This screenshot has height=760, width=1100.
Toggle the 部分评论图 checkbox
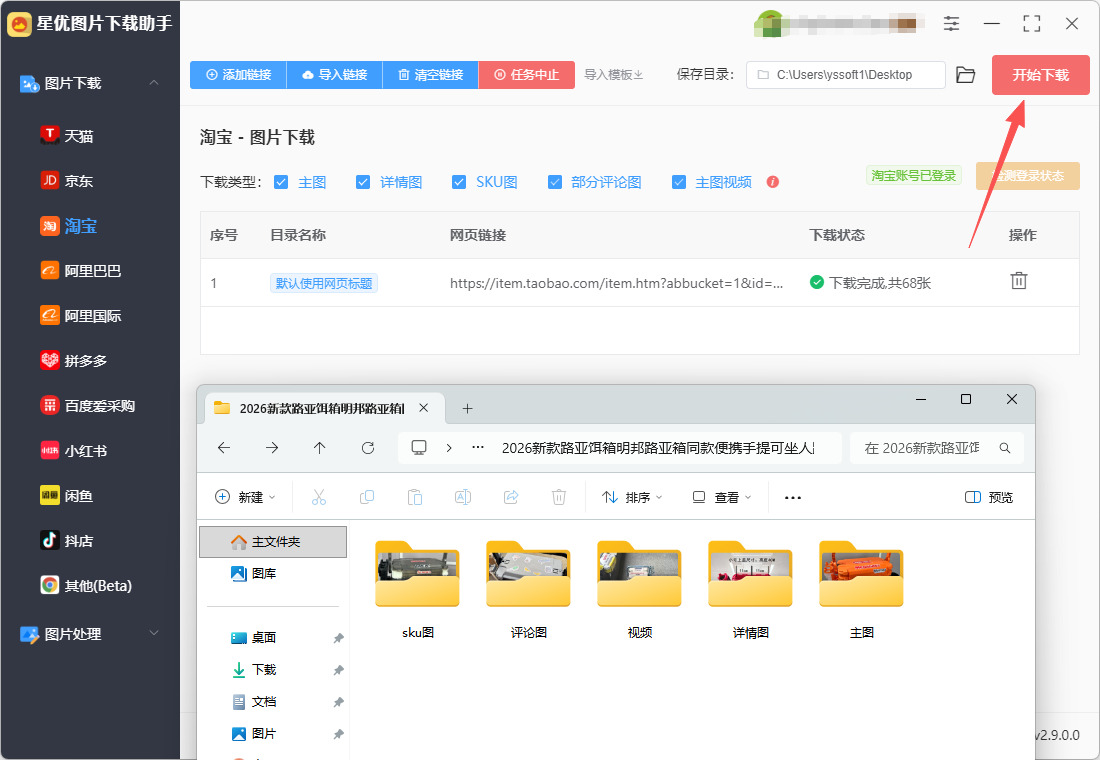555,182
